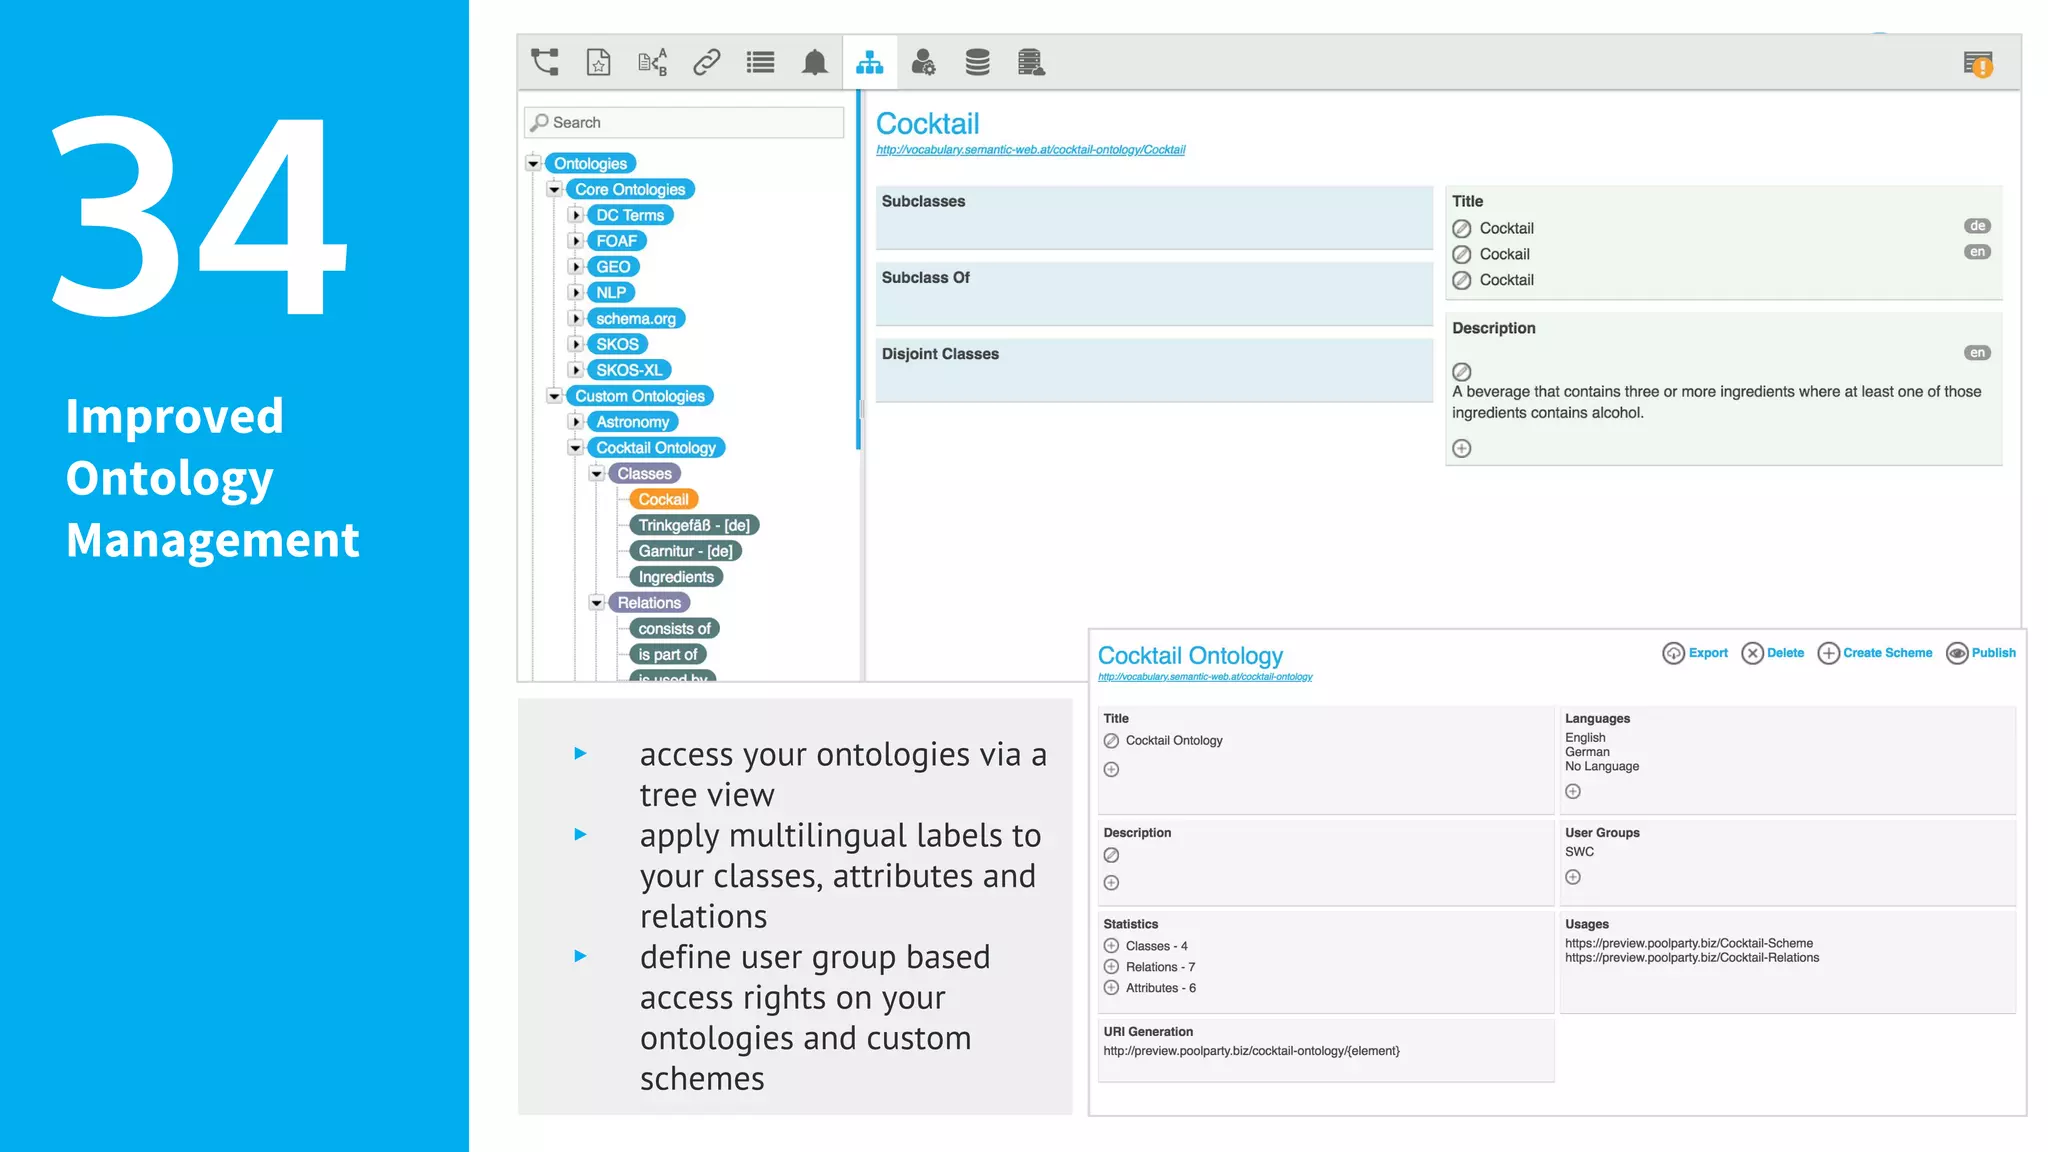The image size is (2048, 1152).
Task: Select the 'is part of' relation
Action: [x=668, y=655]
